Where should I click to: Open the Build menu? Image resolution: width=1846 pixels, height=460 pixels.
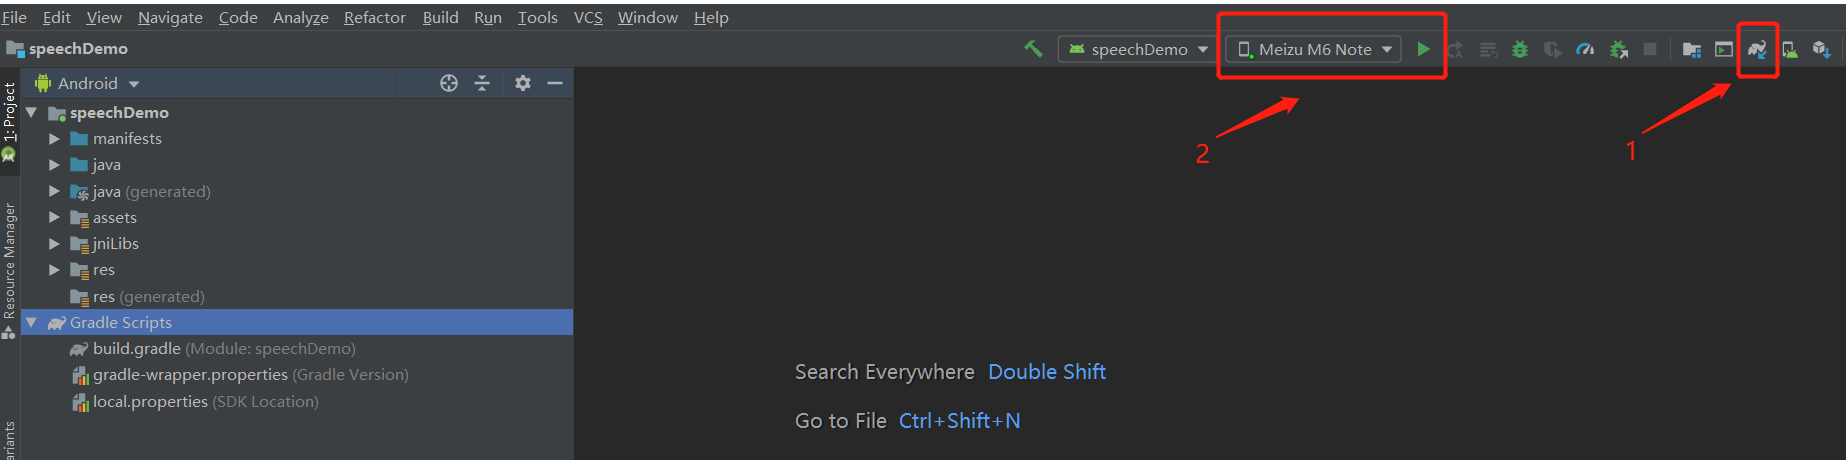pyautogui.click(x=440, y=17)
